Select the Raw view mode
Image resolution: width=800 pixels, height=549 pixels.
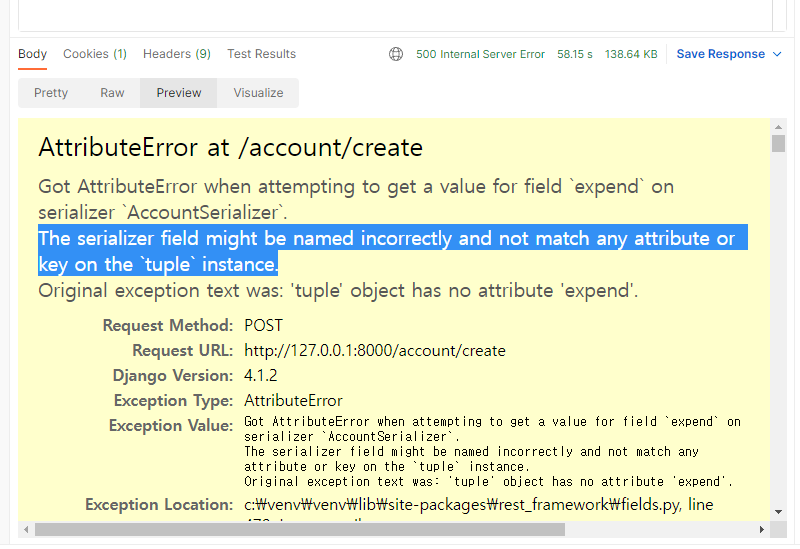(112, 93)
